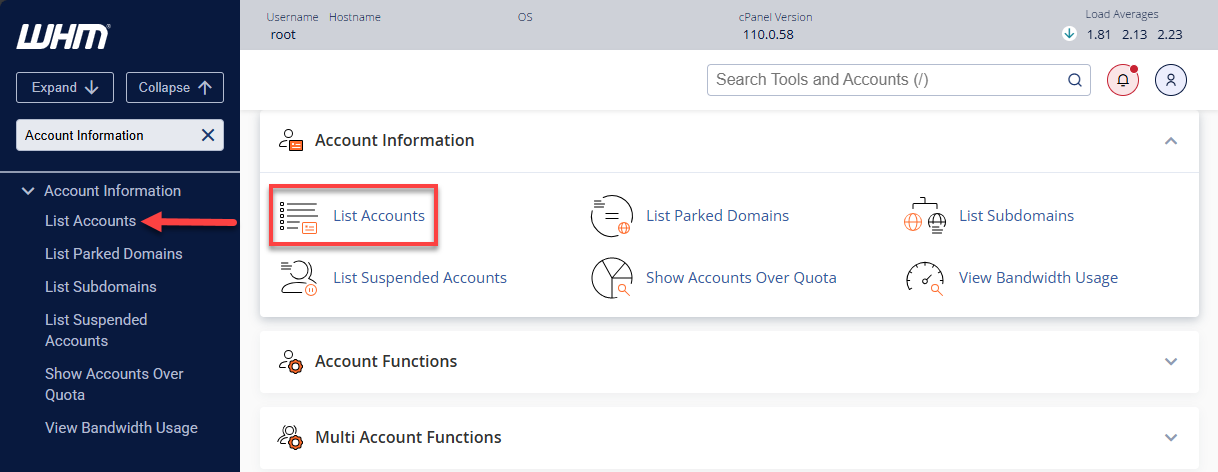Open the View Bandwidth Usage gauge icon

pos(924,278)
